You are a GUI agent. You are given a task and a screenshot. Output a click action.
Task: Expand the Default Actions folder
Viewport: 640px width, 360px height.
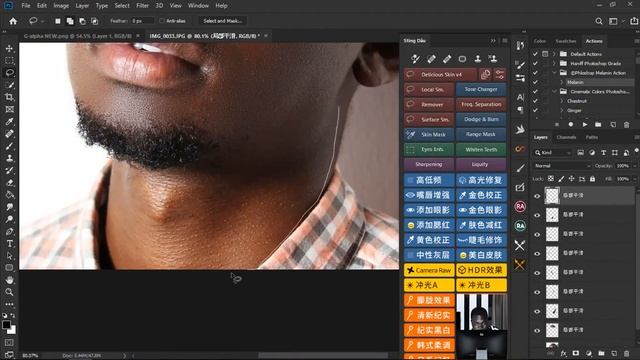(x=554, y=54)
